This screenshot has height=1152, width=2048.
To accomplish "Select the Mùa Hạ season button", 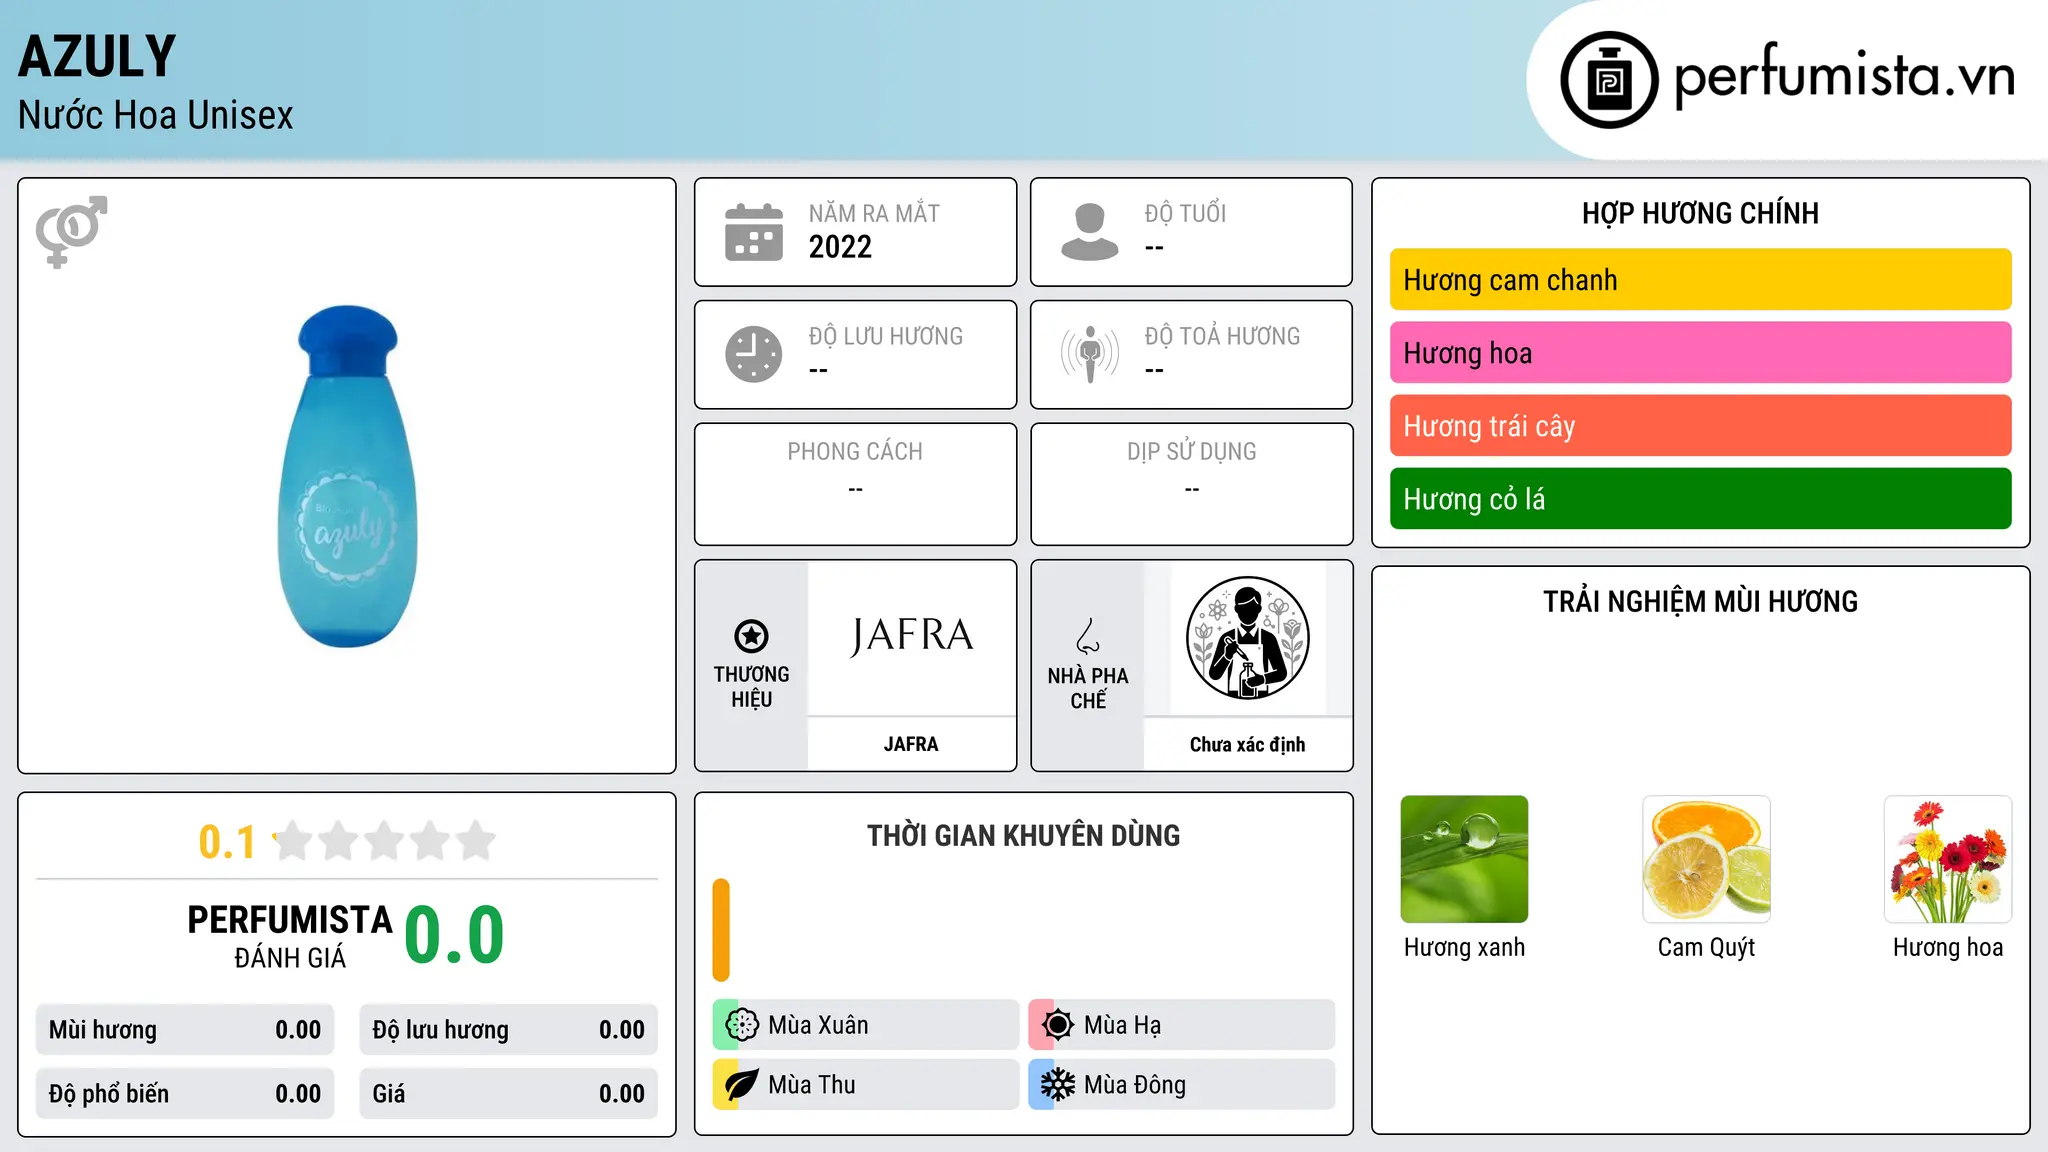I will pos(1181,1025).
